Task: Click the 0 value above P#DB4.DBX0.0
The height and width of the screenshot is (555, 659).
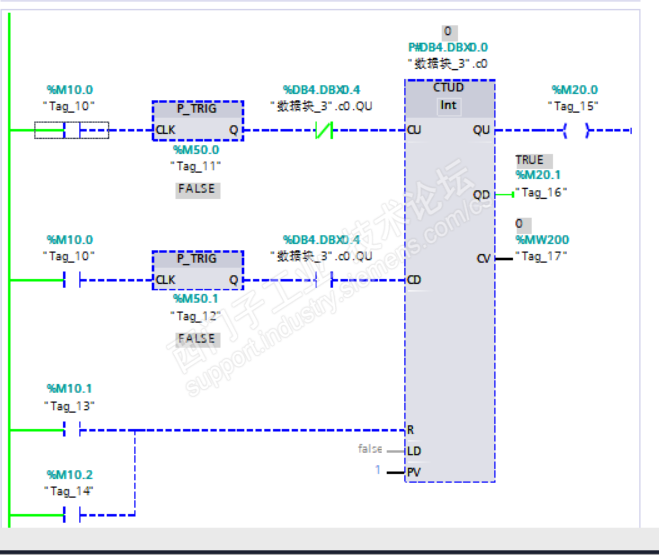Action: click(448, 32)
